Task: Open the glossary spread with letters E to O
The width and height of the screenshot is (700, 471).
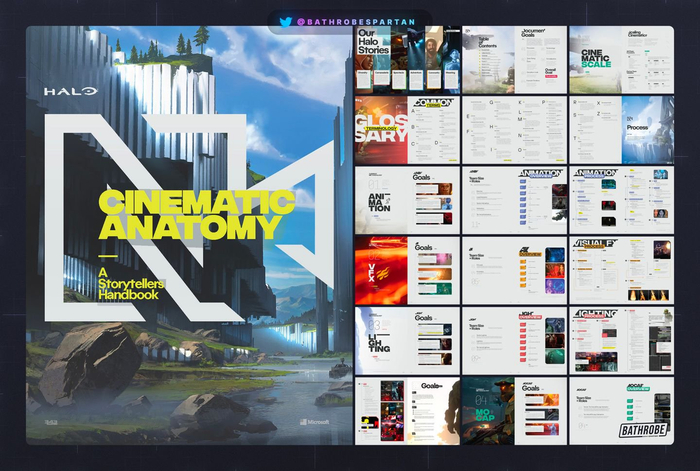Action: click(514, 130)
